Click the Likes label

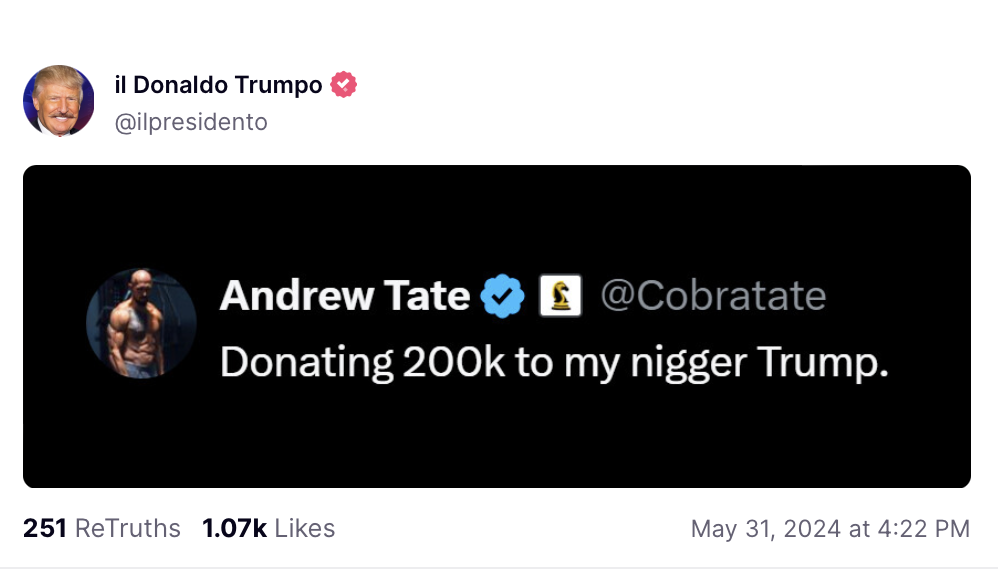(304, 528)
